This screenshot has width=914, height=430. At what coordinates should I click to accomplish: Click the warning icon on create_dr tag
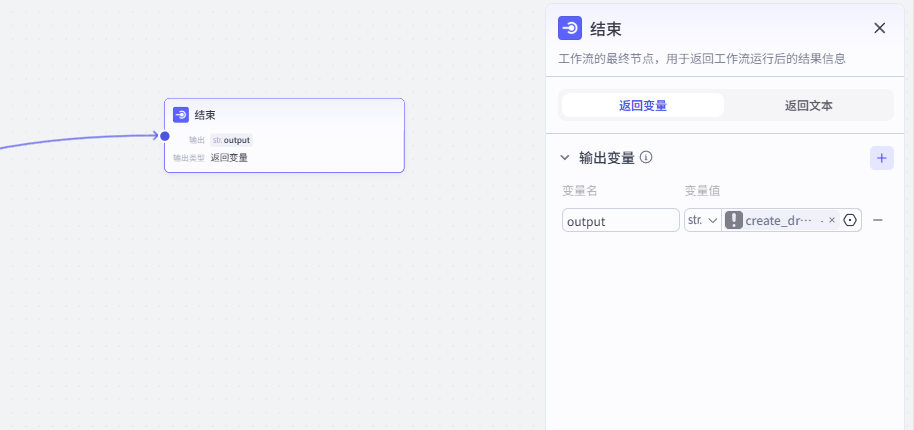pyautogui.click(x=734, y=220)
